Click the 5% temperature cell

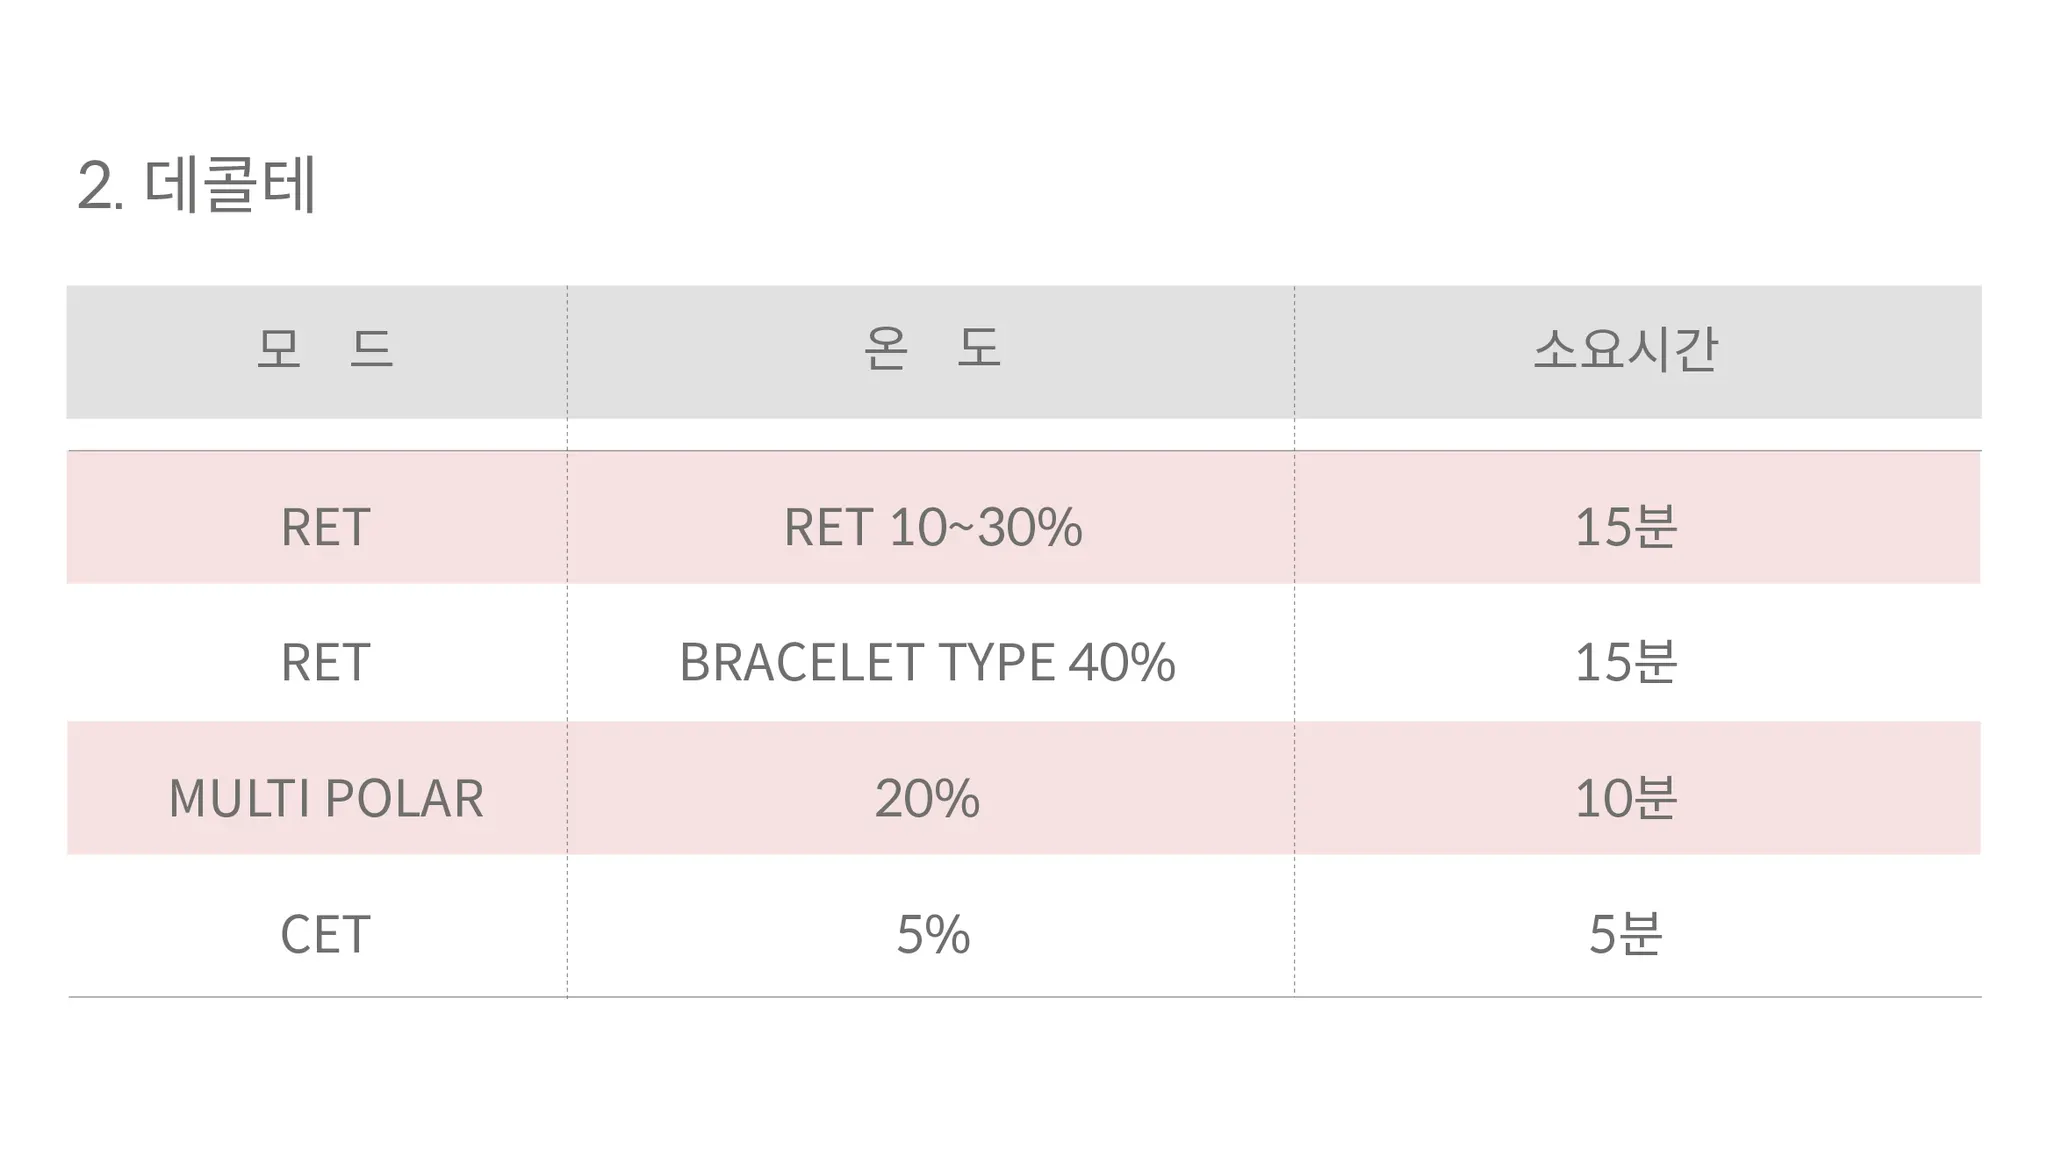(x=932, y=934)
